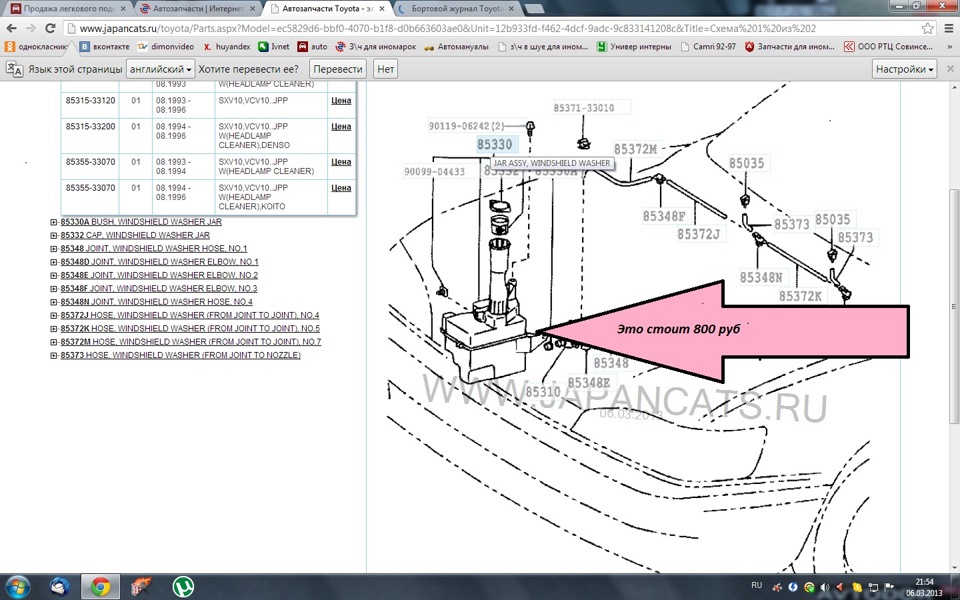Open the dimonvideo bookmark
960x600 pixels.
(x=166, y=47)
